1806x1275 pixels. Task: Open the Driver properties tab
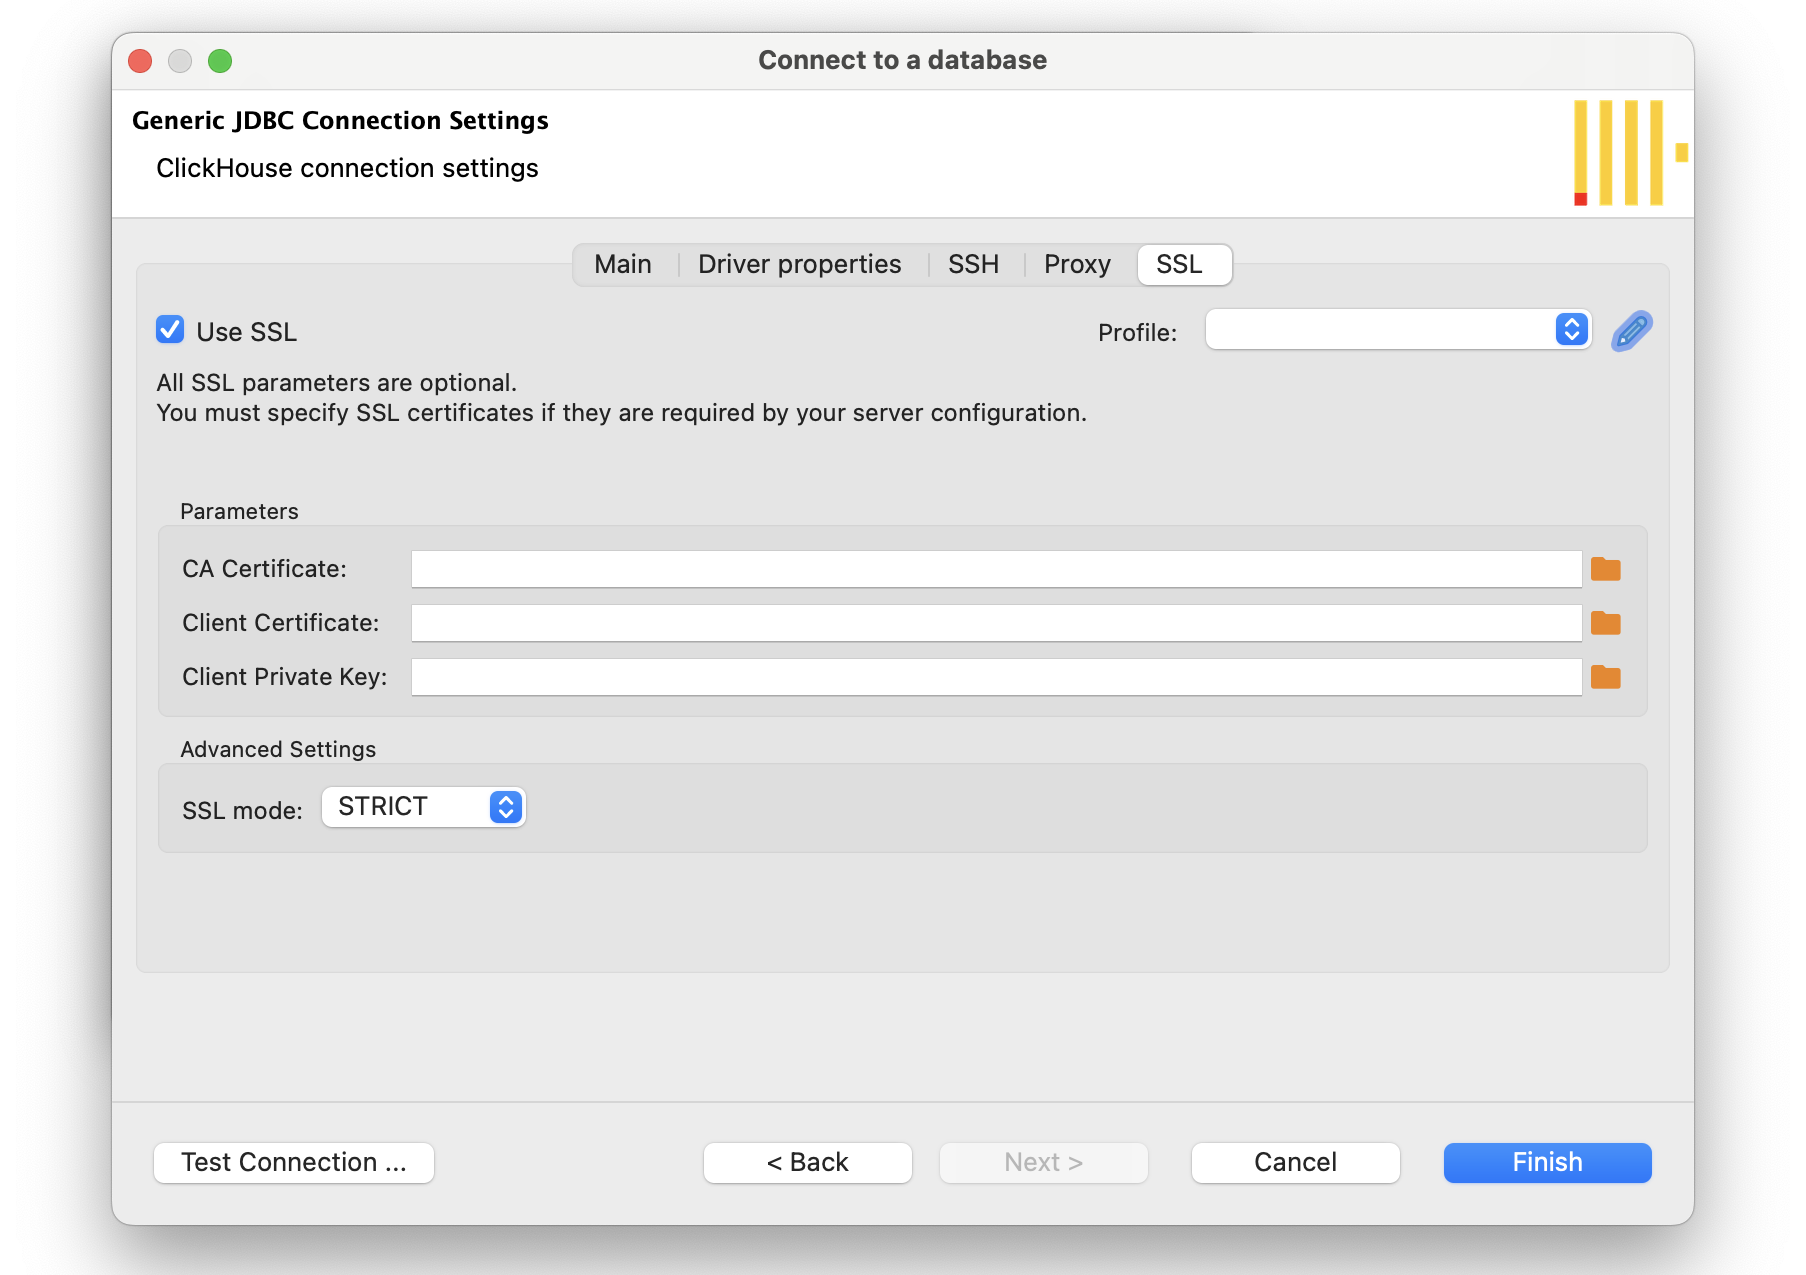[x=799, y=265]
